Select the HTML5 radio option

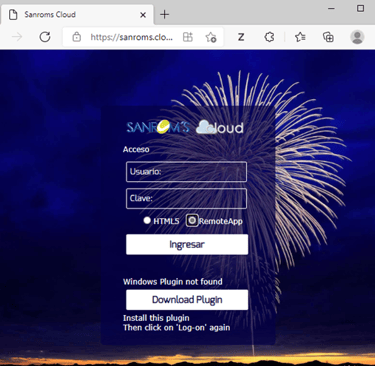[x=147, y=220]
